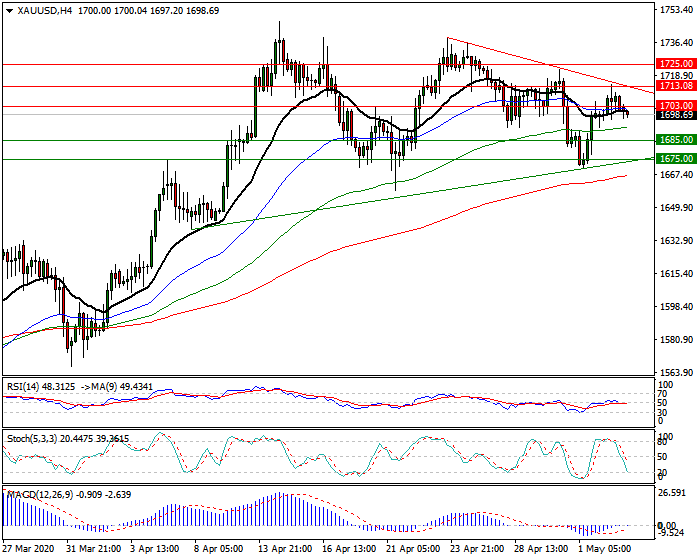Select the 1725.00 red resistance level label
This screenshot has height=560, width=700.
click(x=676, y=64)
